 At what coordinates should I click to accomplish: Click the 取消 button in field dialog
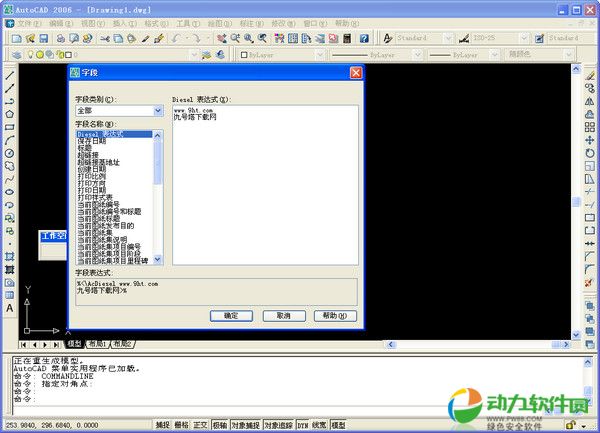[x=283, y=315]
